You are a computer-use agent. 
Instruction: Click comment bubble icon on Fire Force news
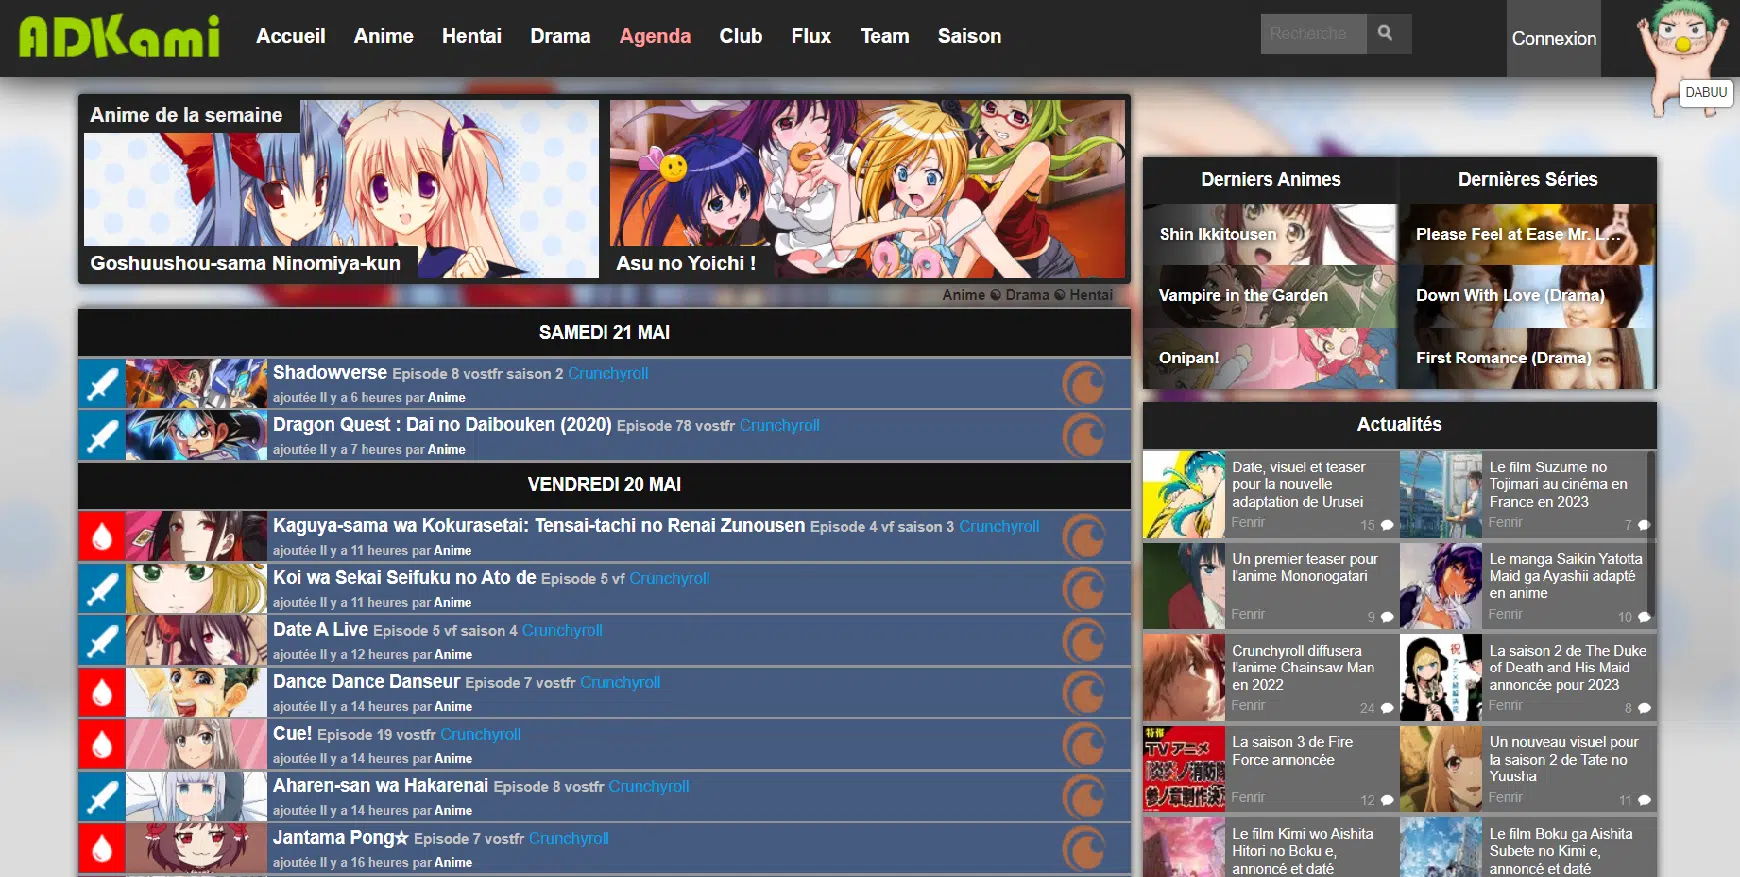pyautogui.click(x=1387, y=800)
